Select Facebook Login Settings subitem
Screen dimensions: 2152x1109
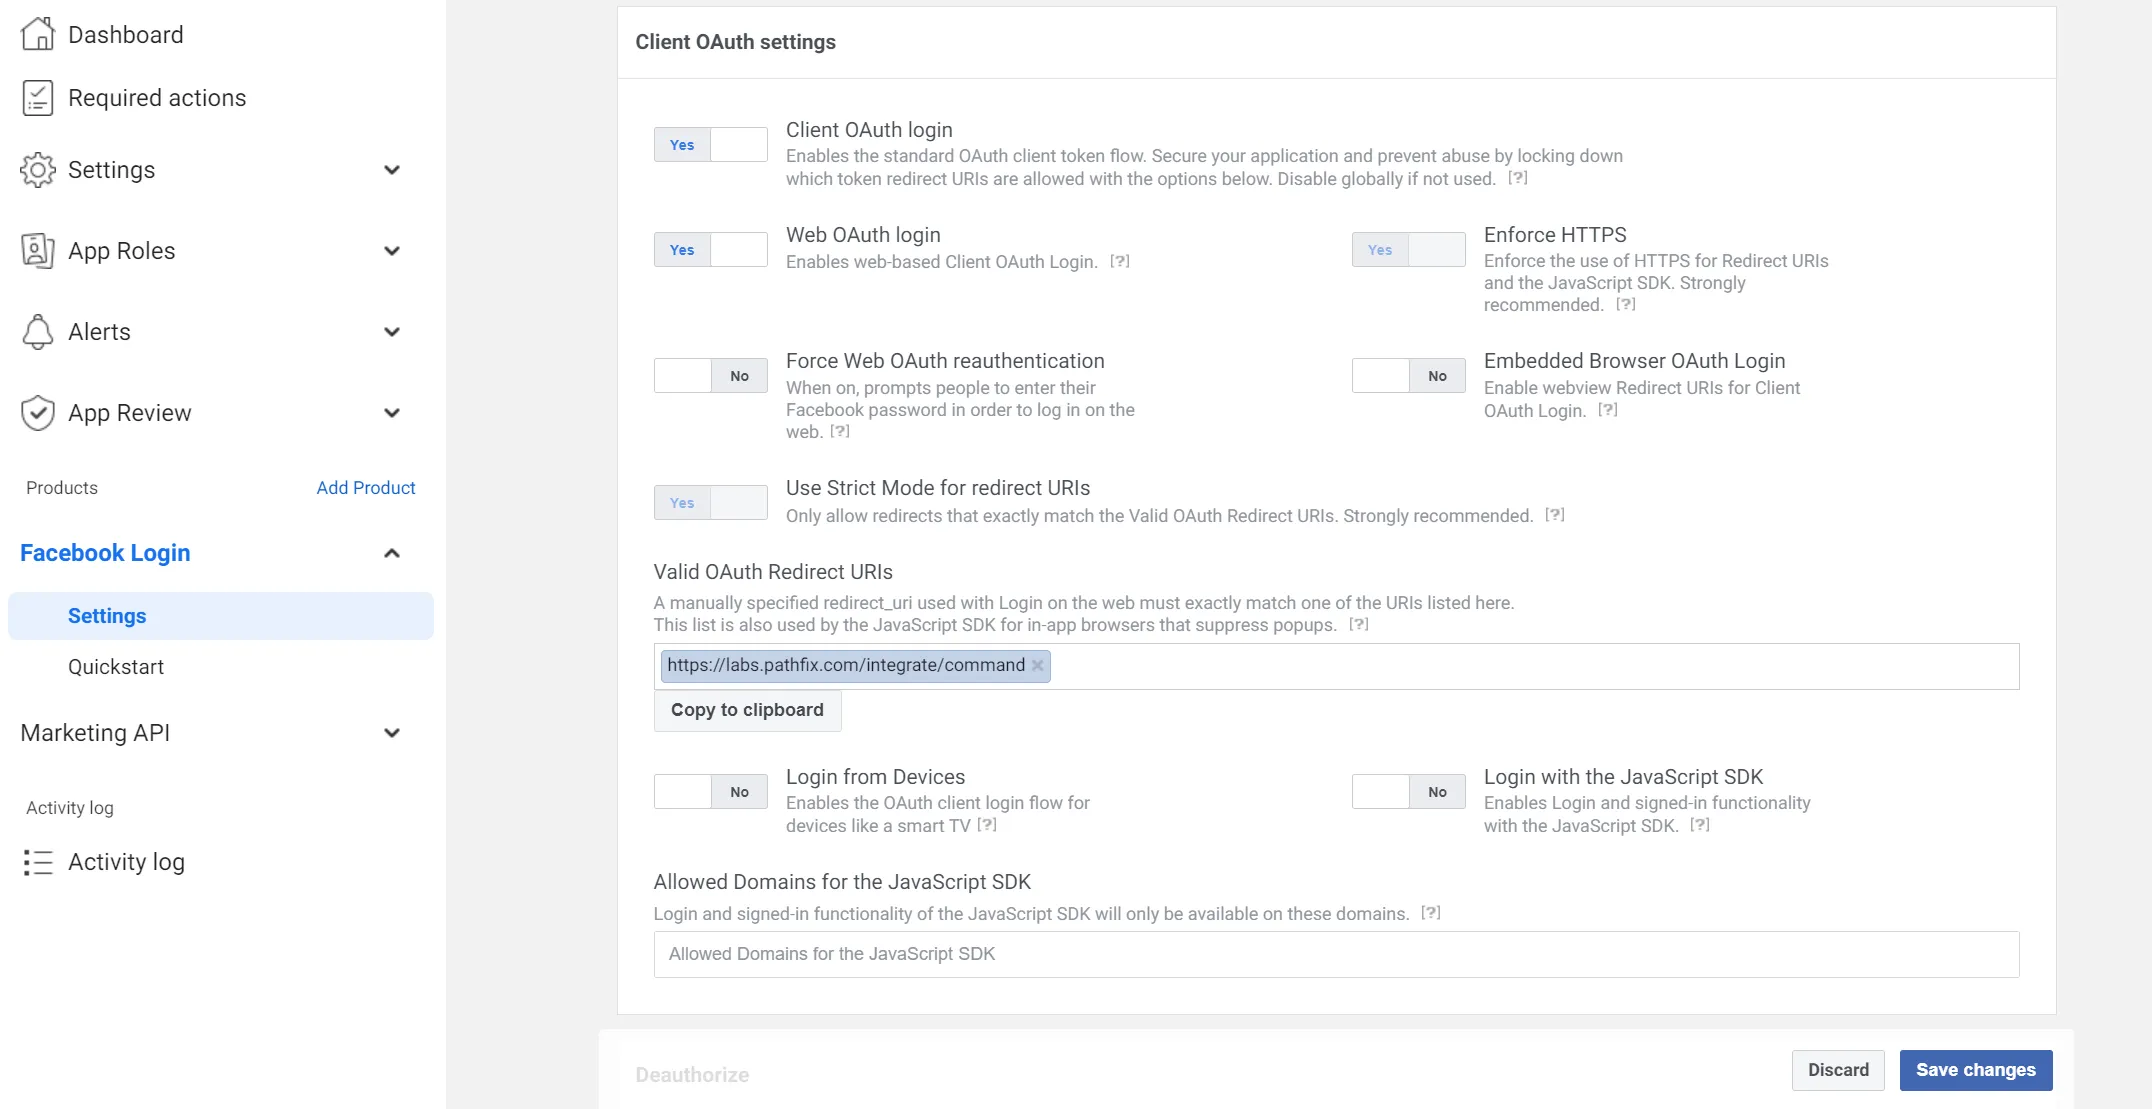(221, 616)
